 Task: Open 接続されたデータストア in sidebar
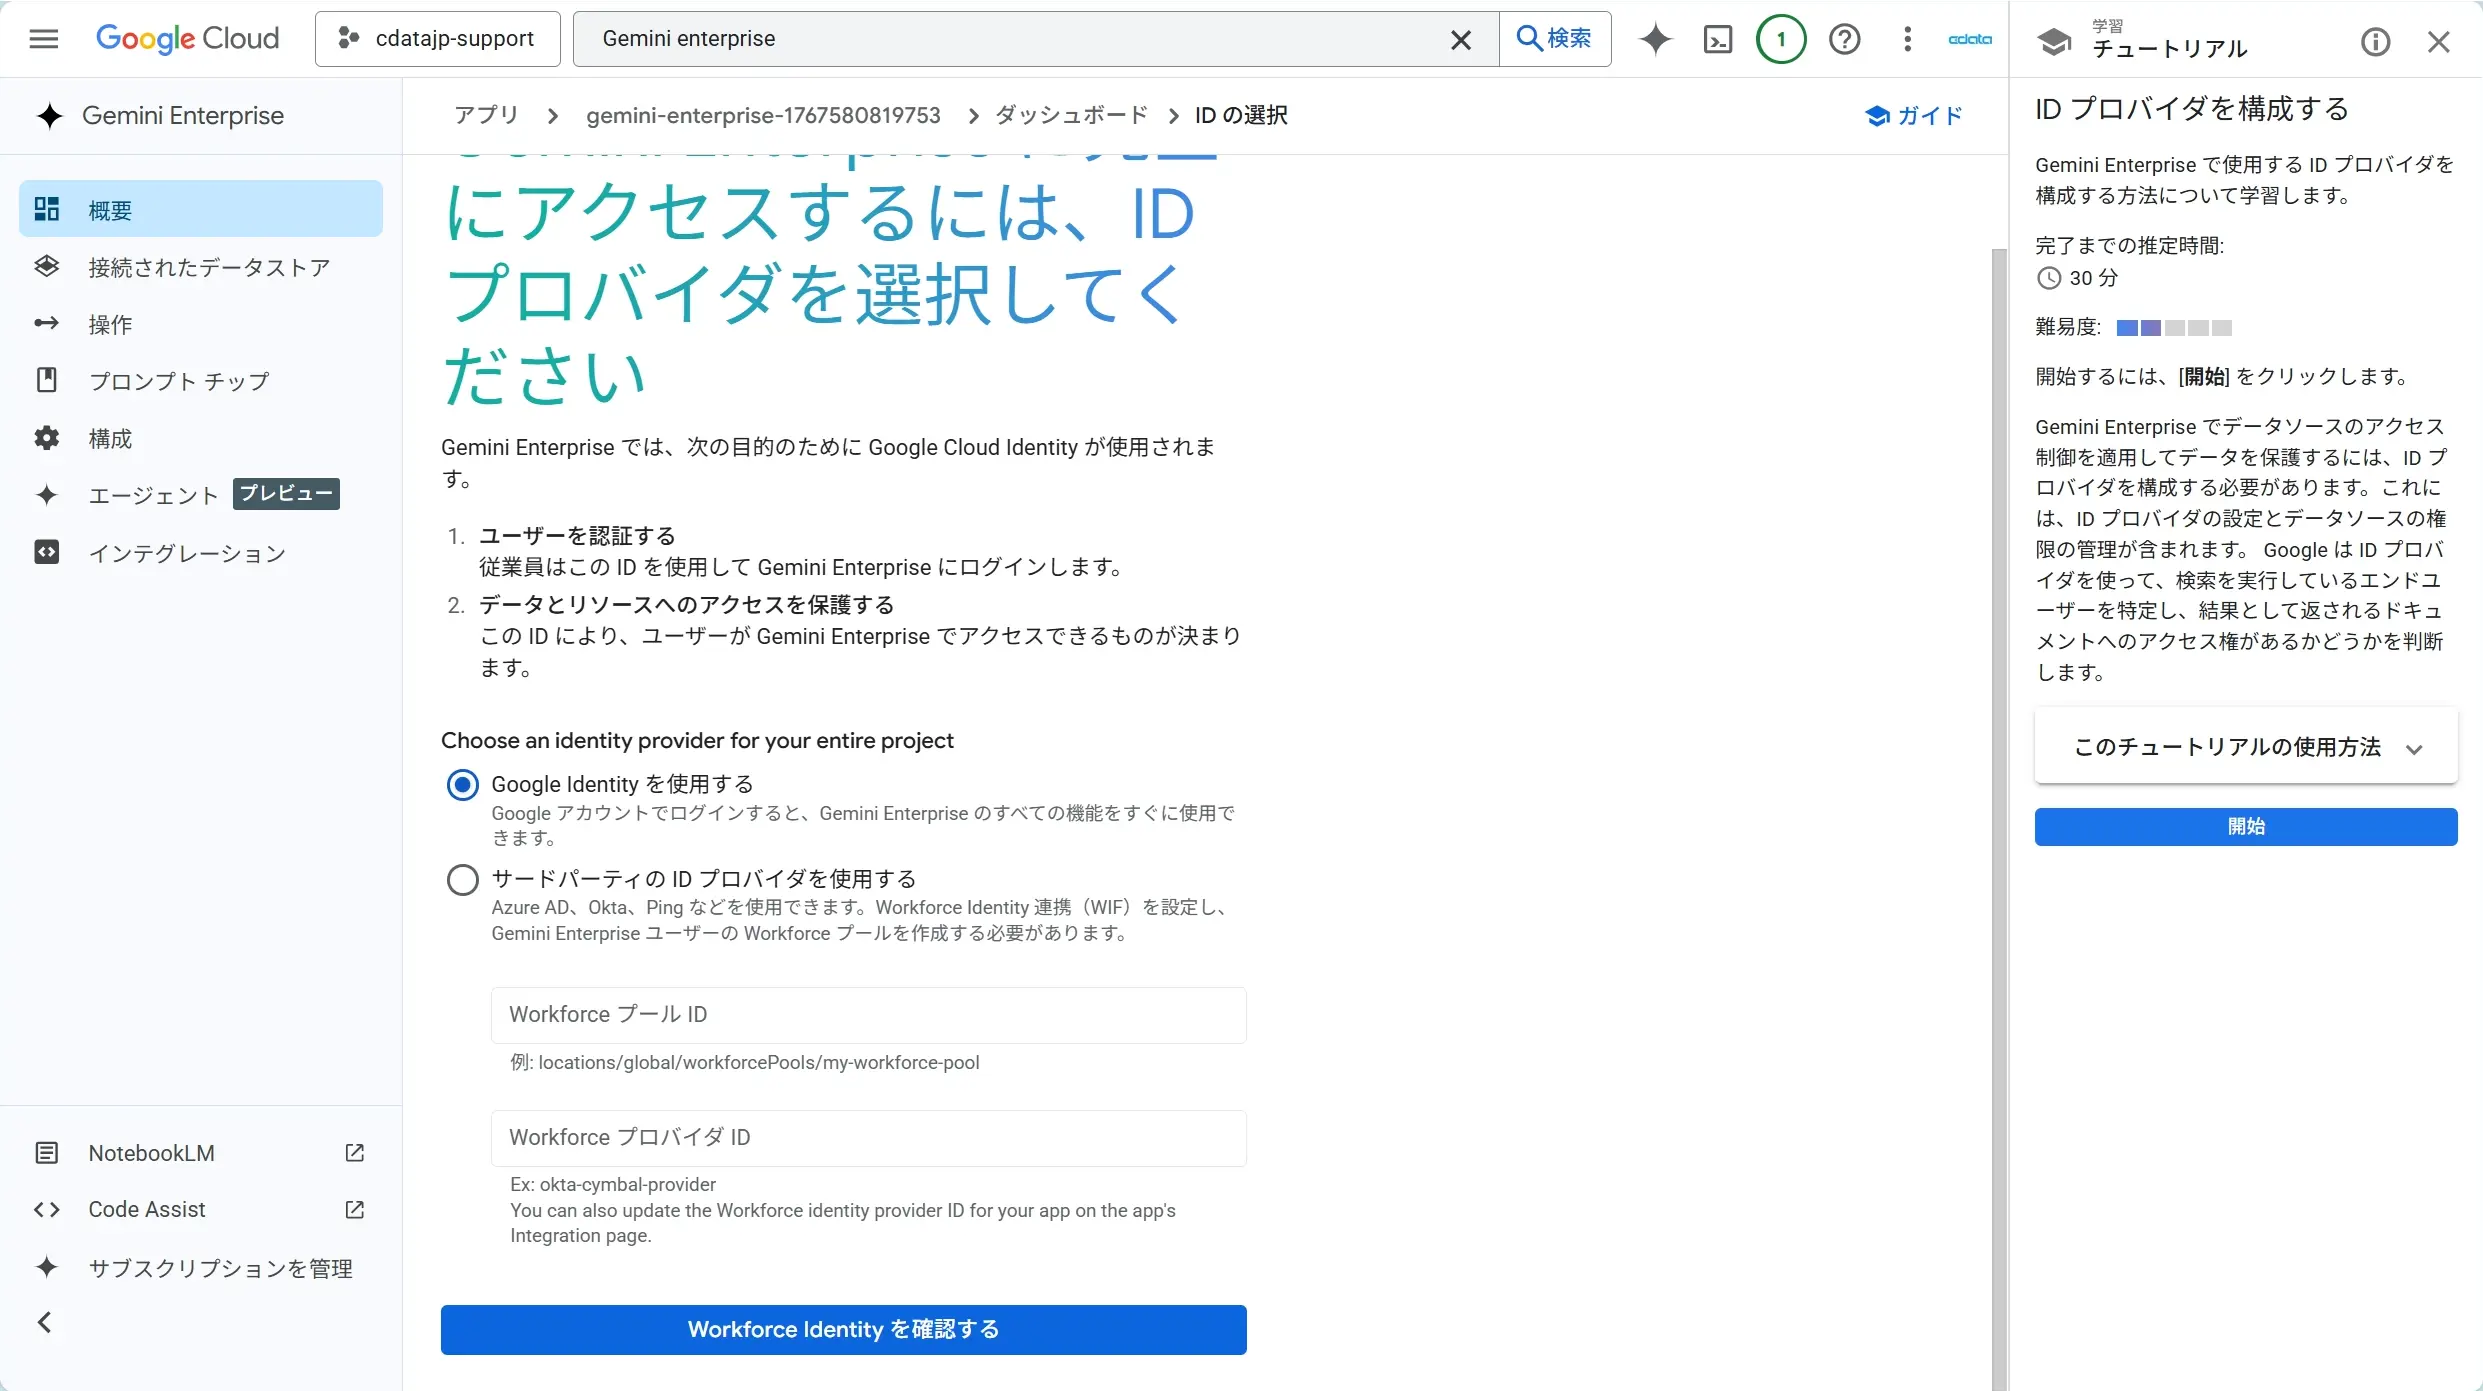pyautogui.click(x=208, y=267)
